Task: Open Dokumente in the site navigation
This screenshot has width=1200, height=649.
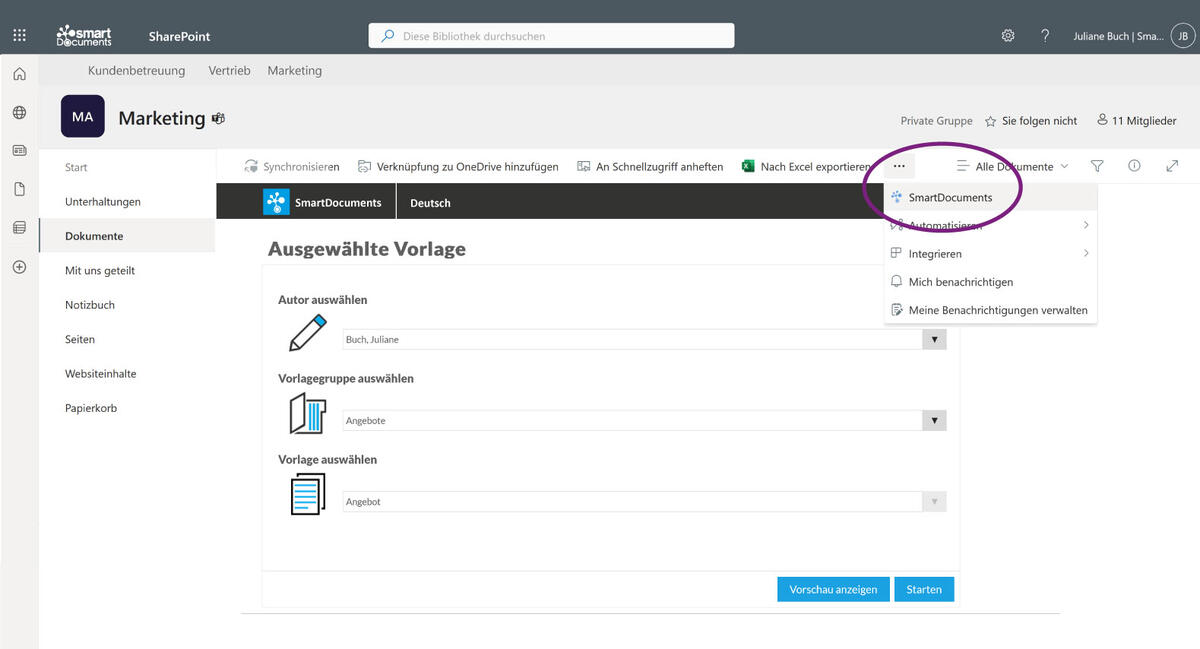Action: (127, 236)
